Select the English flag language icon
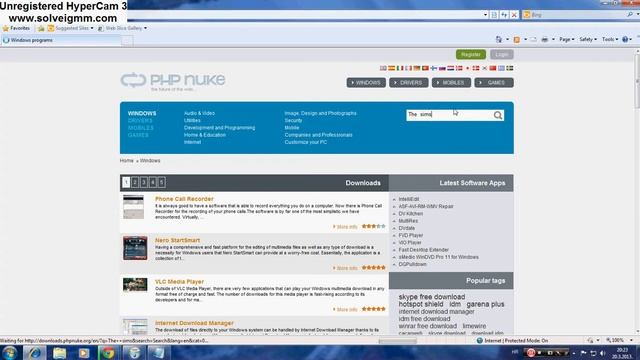This screenshot has height=360, width=640. [x=383, y=68]
